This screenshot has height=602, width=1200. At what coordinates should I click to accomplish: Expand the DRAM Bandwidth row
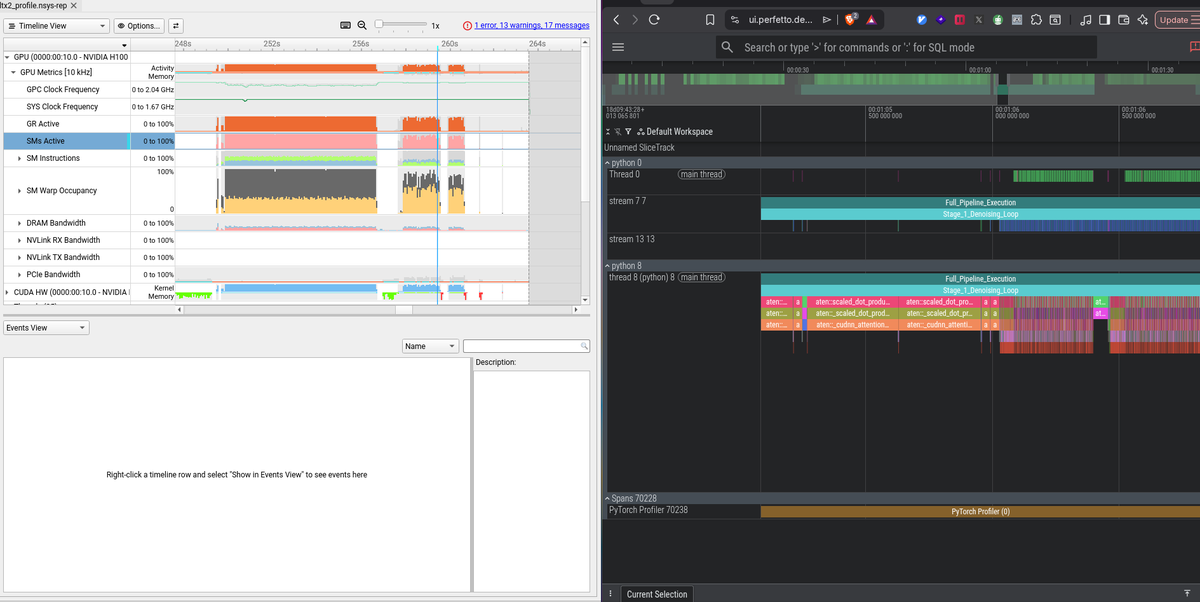[20, 223]
